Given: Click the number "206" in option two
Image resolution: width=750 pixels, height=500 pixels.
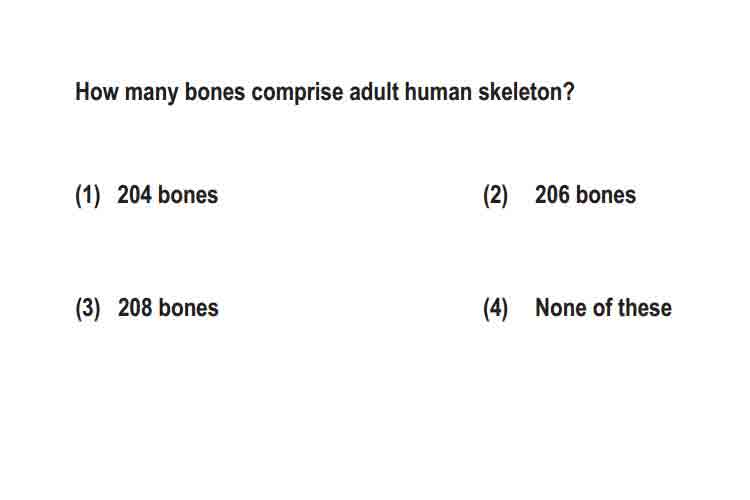Looking at the screenshot, I should (x=552, y=195).
